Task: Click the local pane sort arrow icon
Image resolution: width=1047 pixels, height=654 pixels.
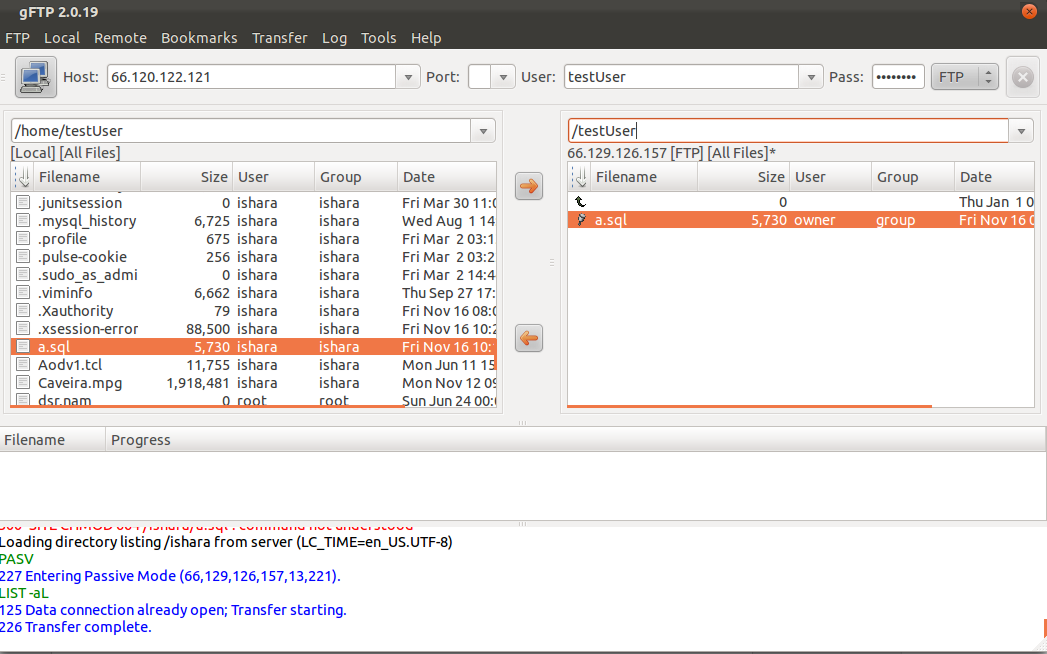Action: pyautogui.click(x=23, y=177)
